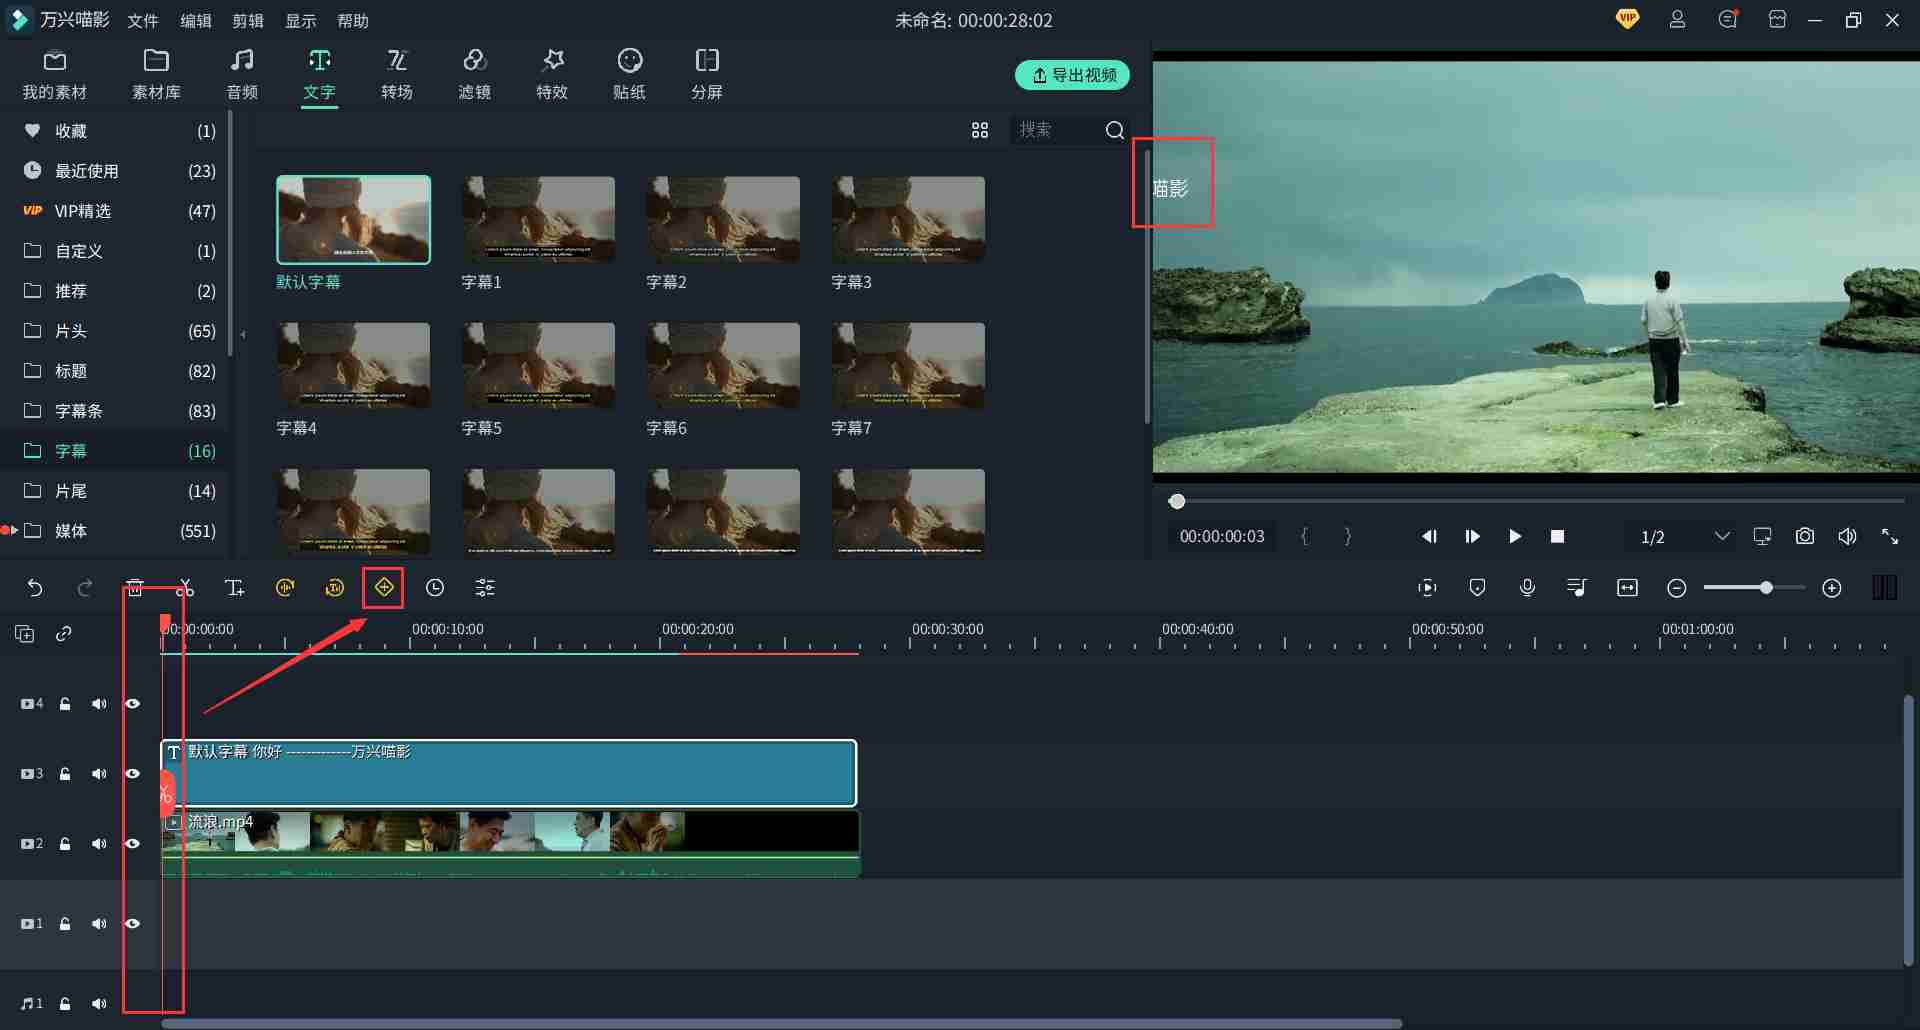
Task: Stop the preview playback
Action: coord(1557,537)
